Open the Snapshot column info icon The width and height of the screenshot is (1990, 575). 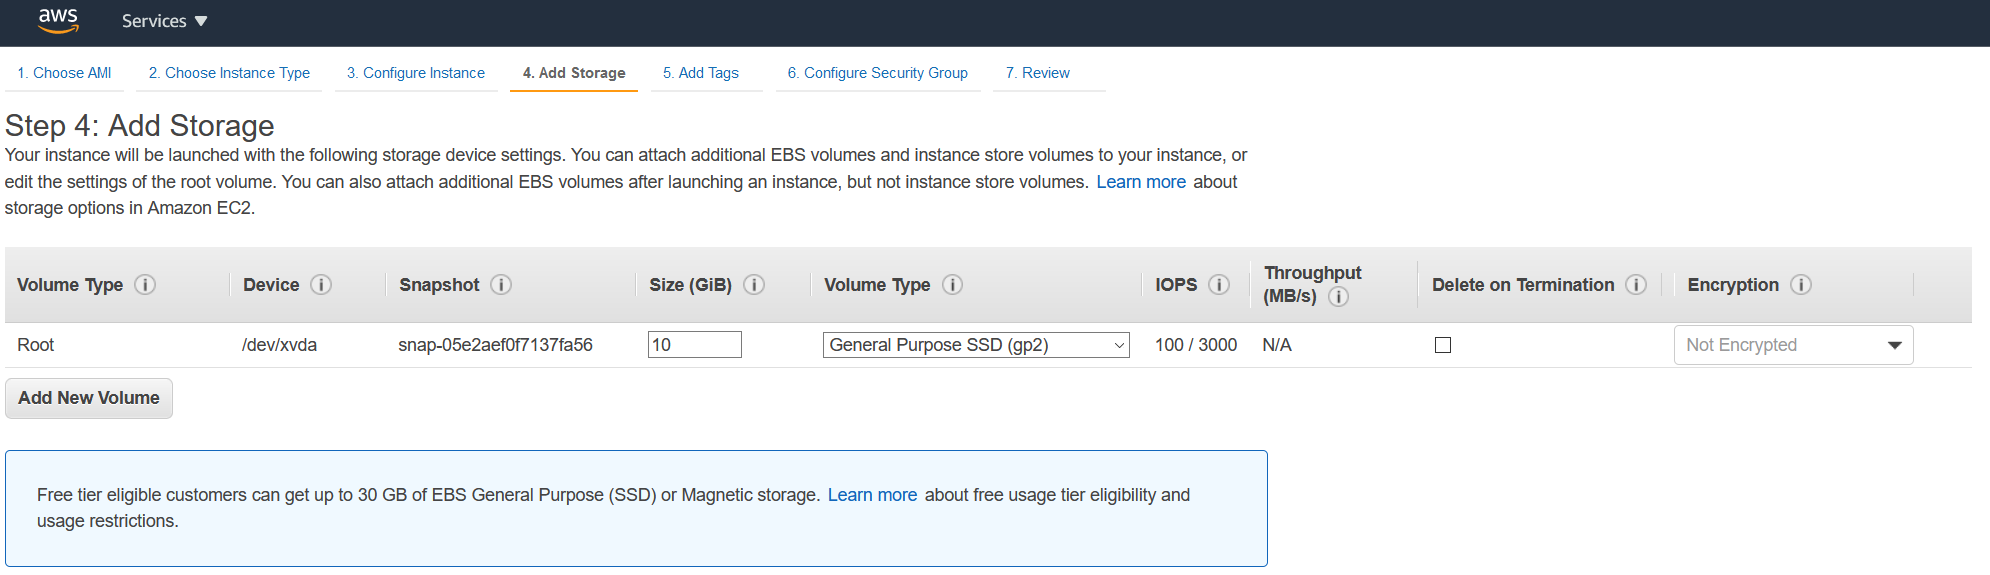point(501,285)
